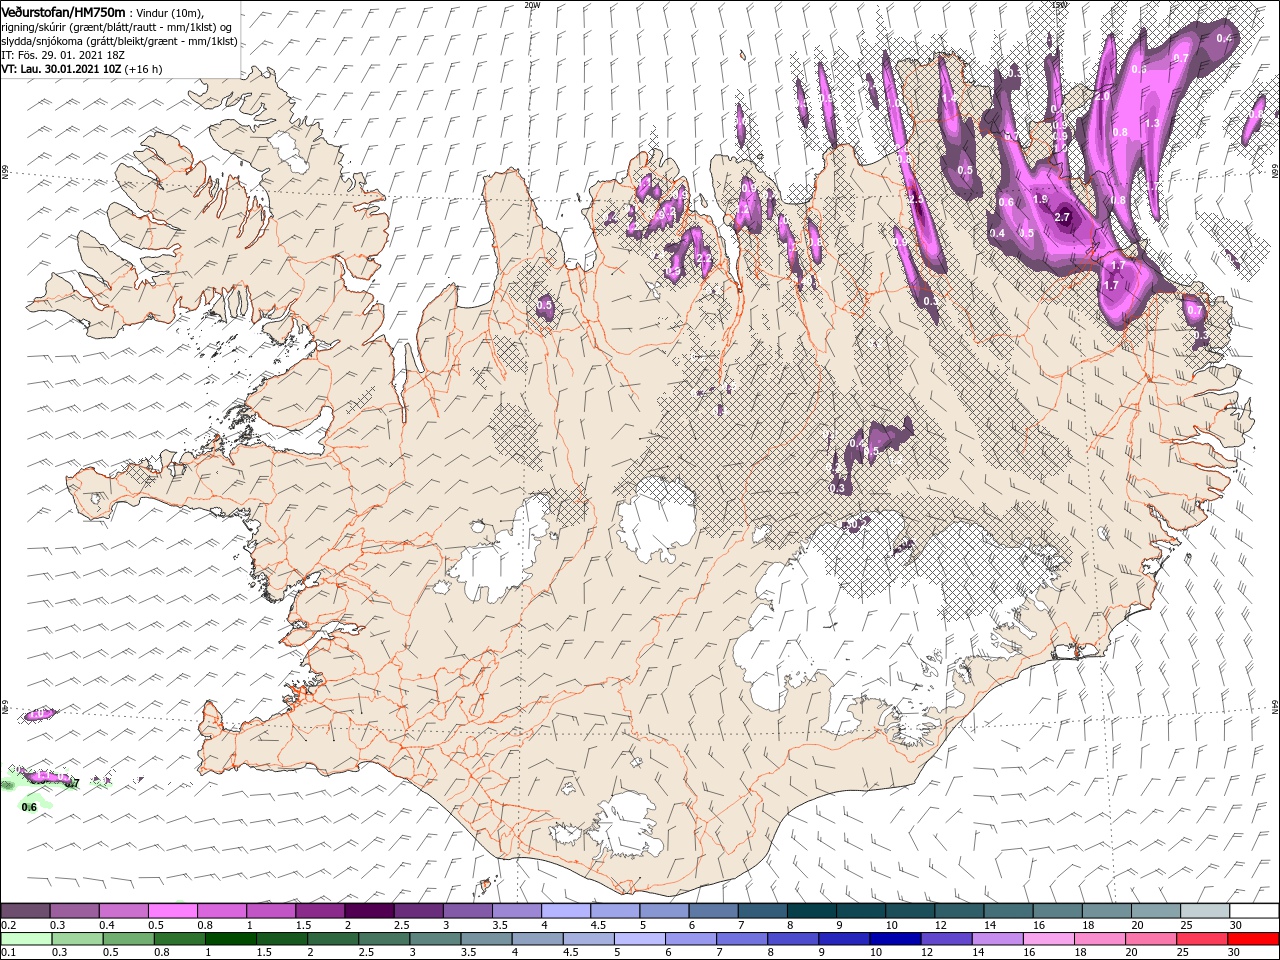Click the Veðurstofan/HM750m title text
The width and height of the screenshot is (1280, 960).
point(63,11)
